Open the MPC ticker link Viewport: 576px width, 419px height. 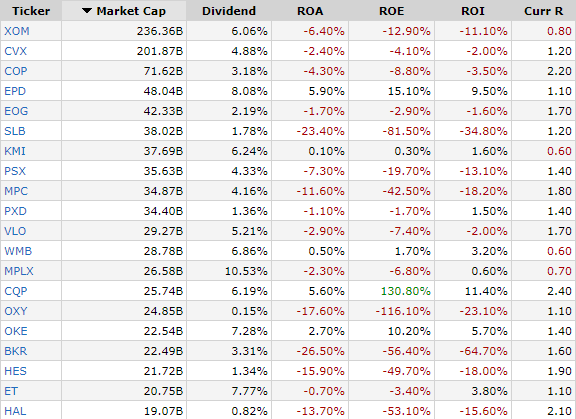click(x=16, y=191)
